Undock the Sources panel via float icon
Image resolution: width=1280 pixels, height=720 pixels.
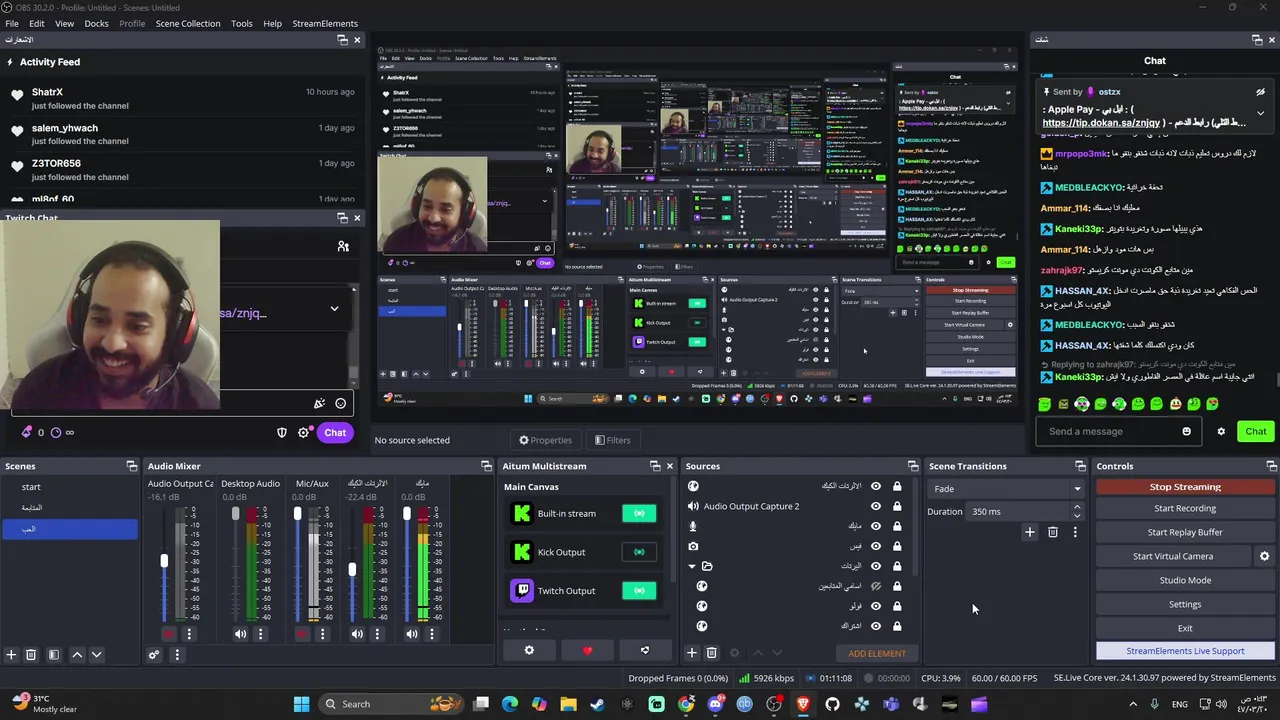(x=913, y=466)
